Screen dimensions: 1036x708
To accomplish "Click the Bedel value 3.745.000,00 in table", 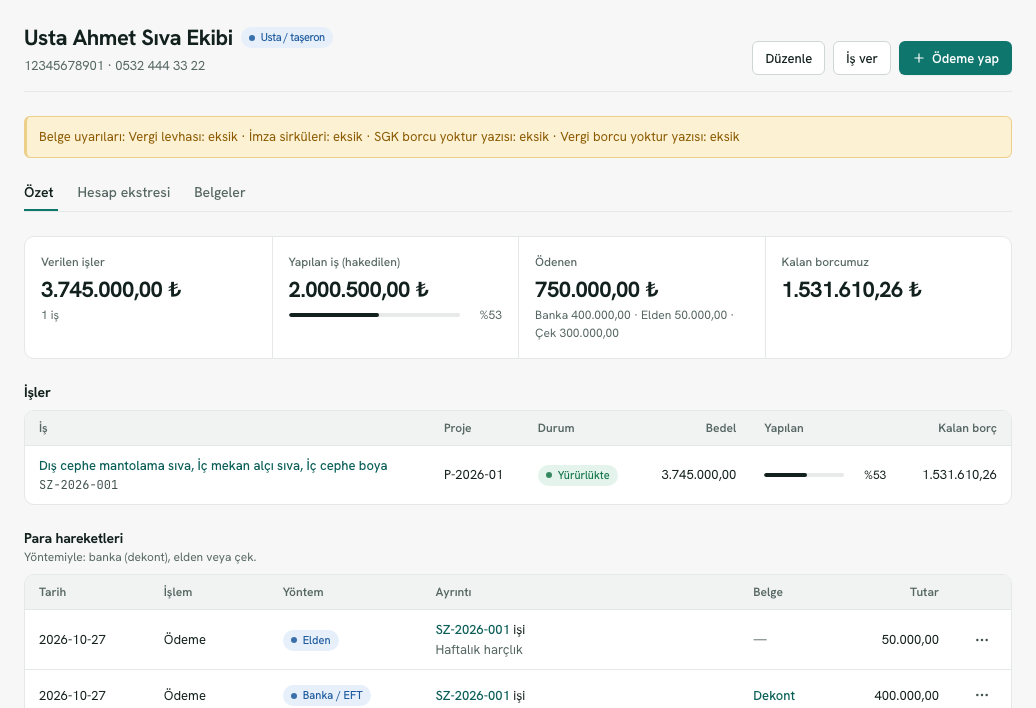I will [x=698, y=475].
